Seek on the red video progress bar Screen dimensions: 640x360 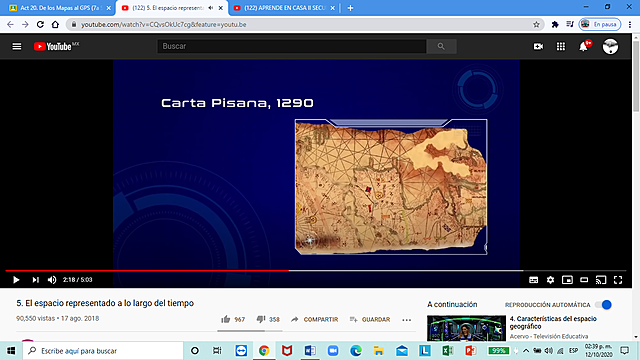click(x=147, y=270)
